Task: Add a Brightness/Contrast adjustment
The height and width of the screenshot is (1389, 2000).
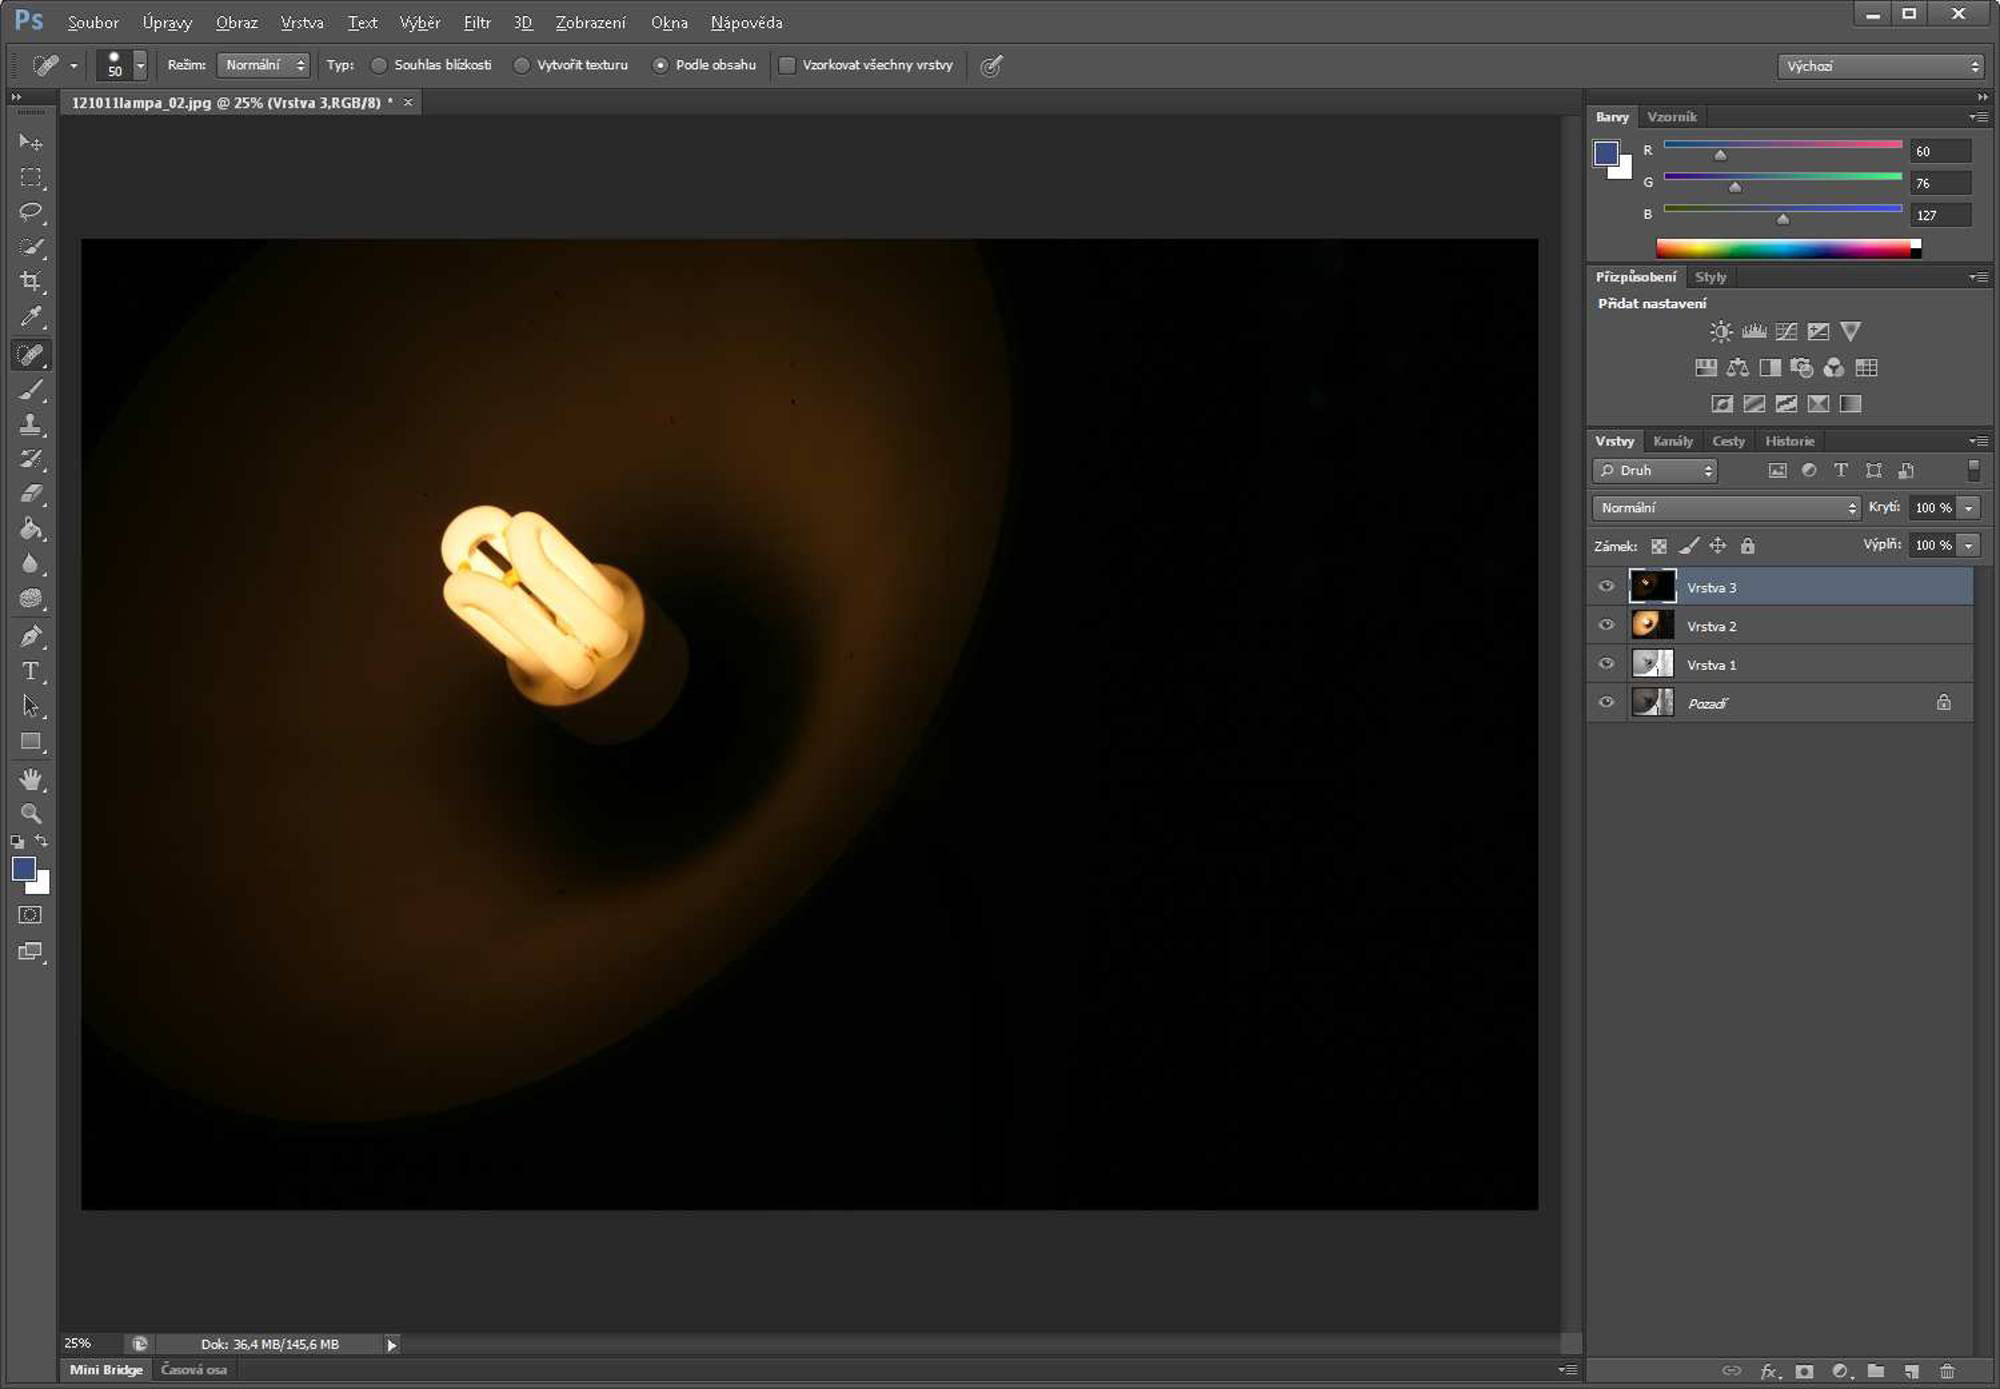Action: click(1720, 332)
